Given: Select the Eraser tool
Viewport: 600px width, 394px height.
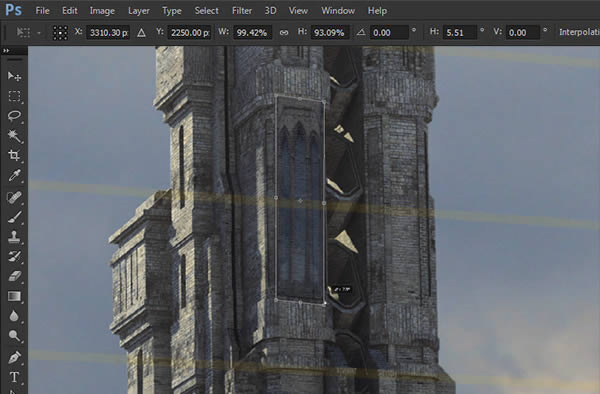Looking at the screenshot, I should [x=14, y=276].
